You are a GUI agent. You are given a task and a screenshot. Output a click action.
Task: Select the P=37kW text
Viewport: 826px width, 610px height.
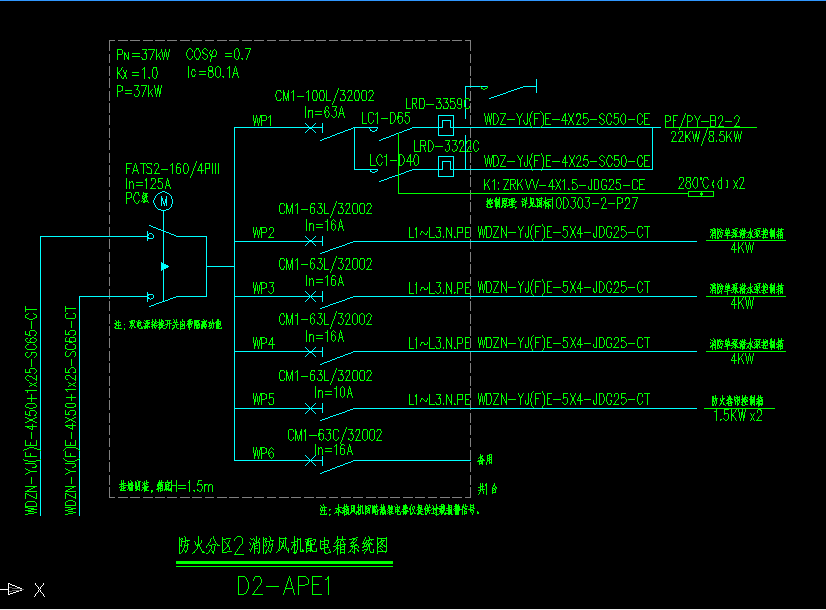pos(139,91)
